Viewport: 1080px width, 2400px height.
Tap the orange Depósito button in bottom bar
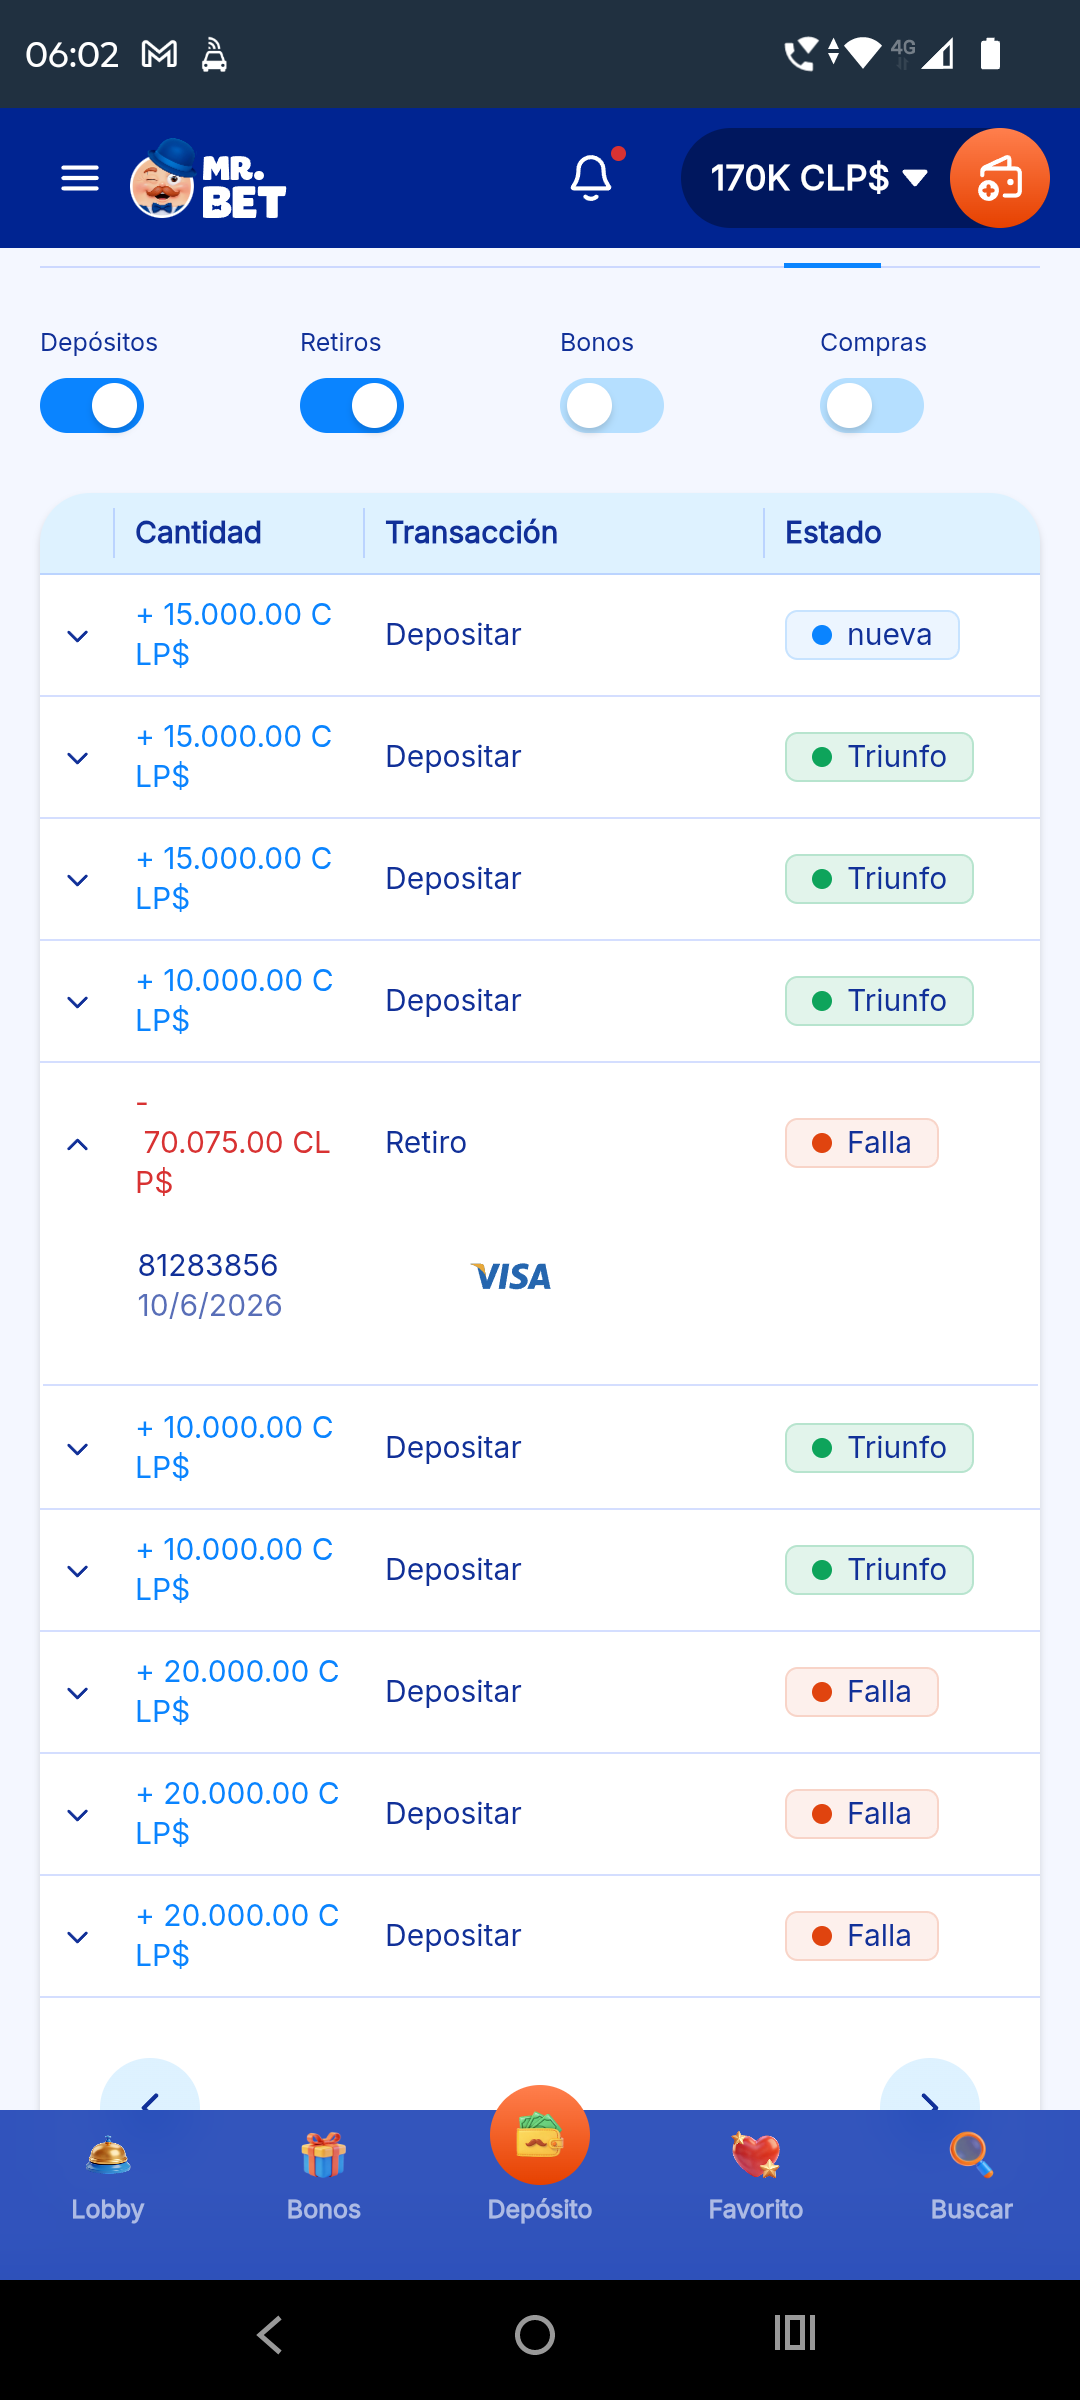tap(540, 2136)
